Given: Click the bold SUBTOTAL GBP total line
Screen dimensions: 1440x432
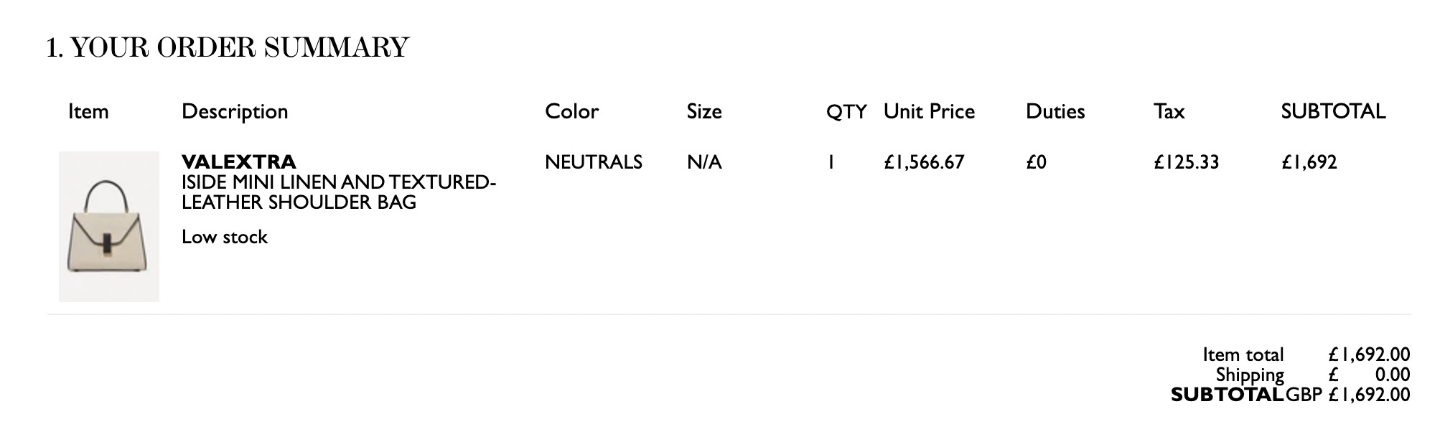Looking at the screenshot, I should [1290, 394].
